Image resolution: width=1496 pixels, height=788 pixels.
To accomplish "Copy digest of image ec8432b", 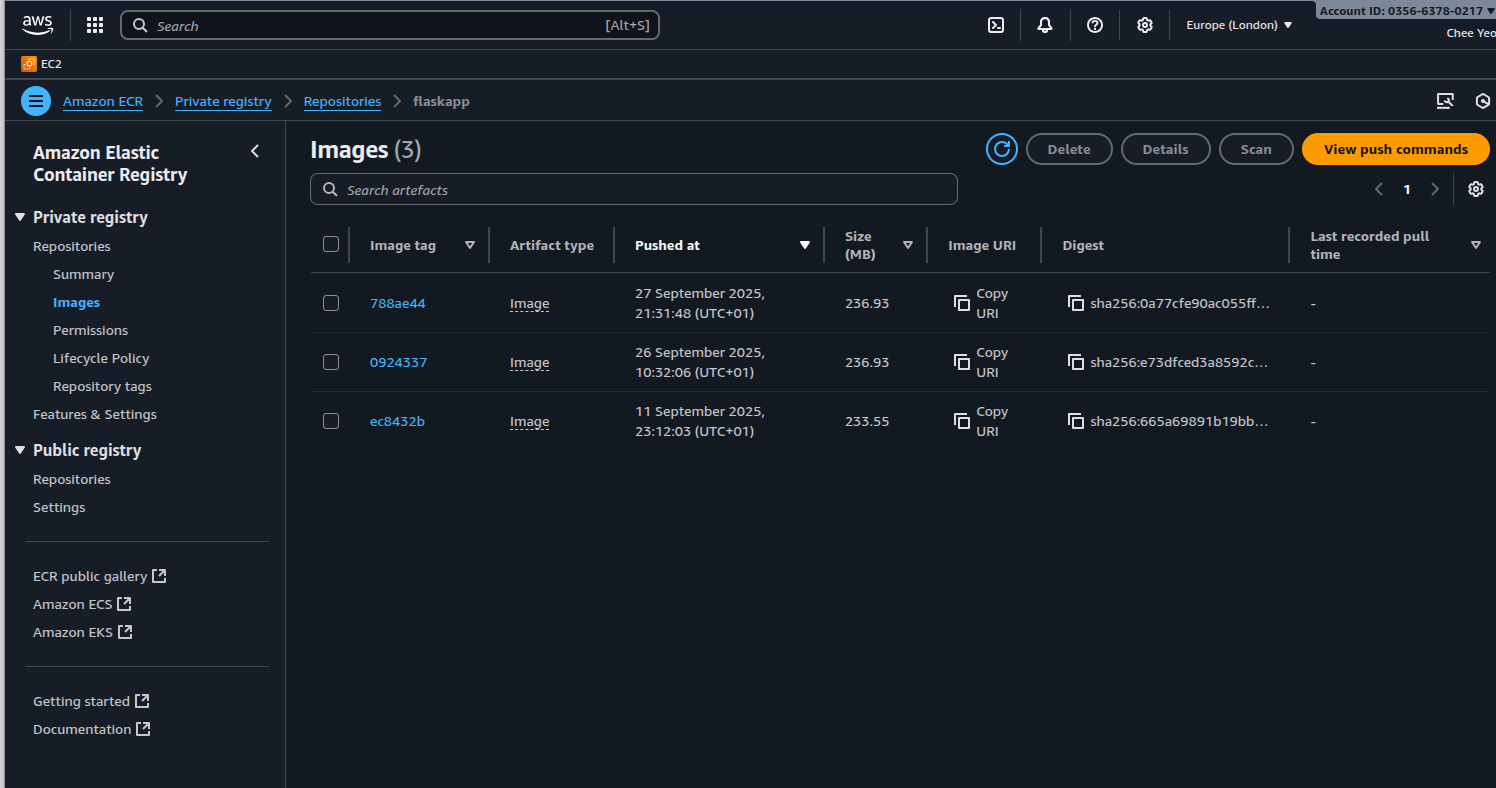I will tap(1076, 421).
